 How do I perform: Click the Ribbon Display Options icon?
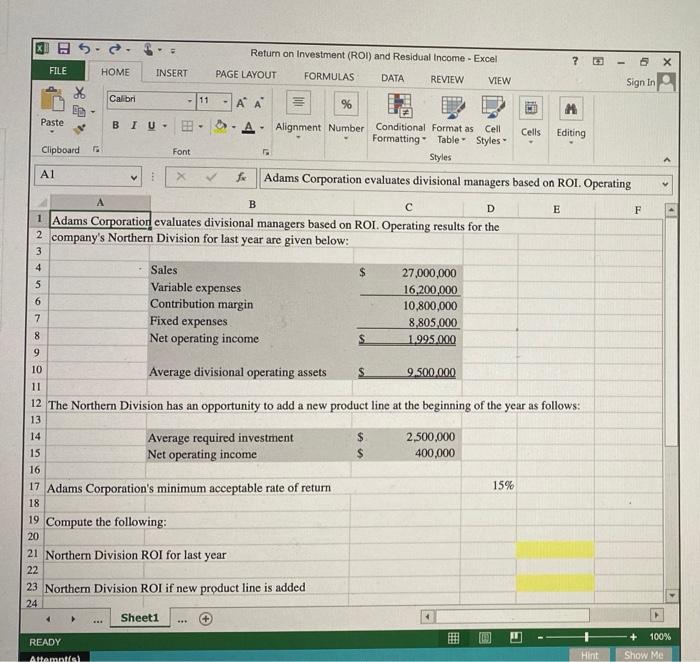tap(598, 61)
